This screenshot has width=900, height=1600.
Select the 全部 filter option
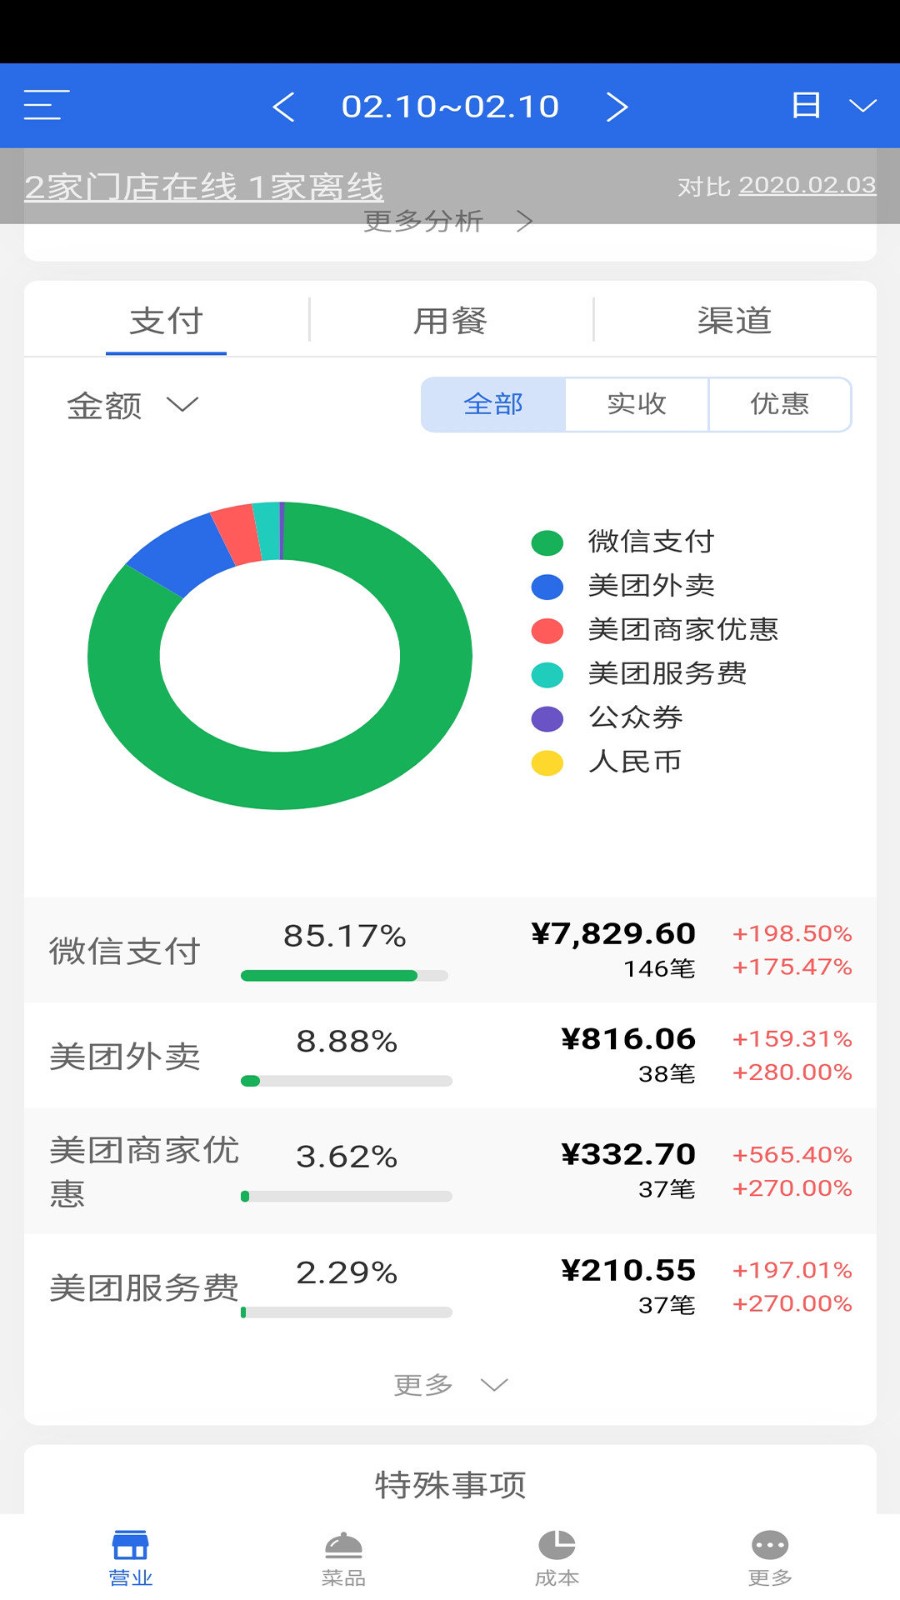coord(494,404)
